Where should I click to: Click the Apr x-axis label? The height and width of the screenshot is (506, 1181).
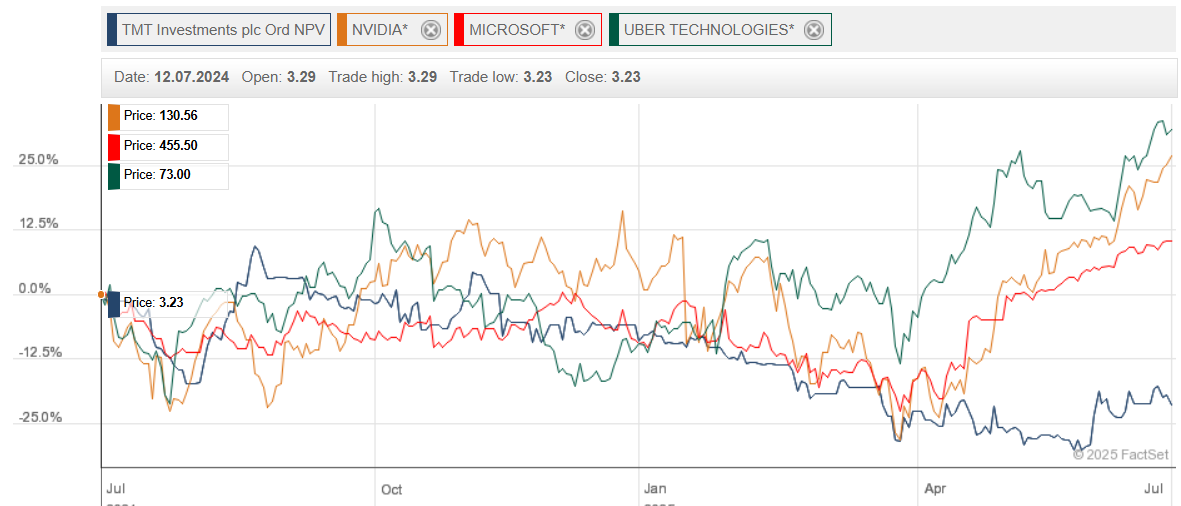(936, 490)
